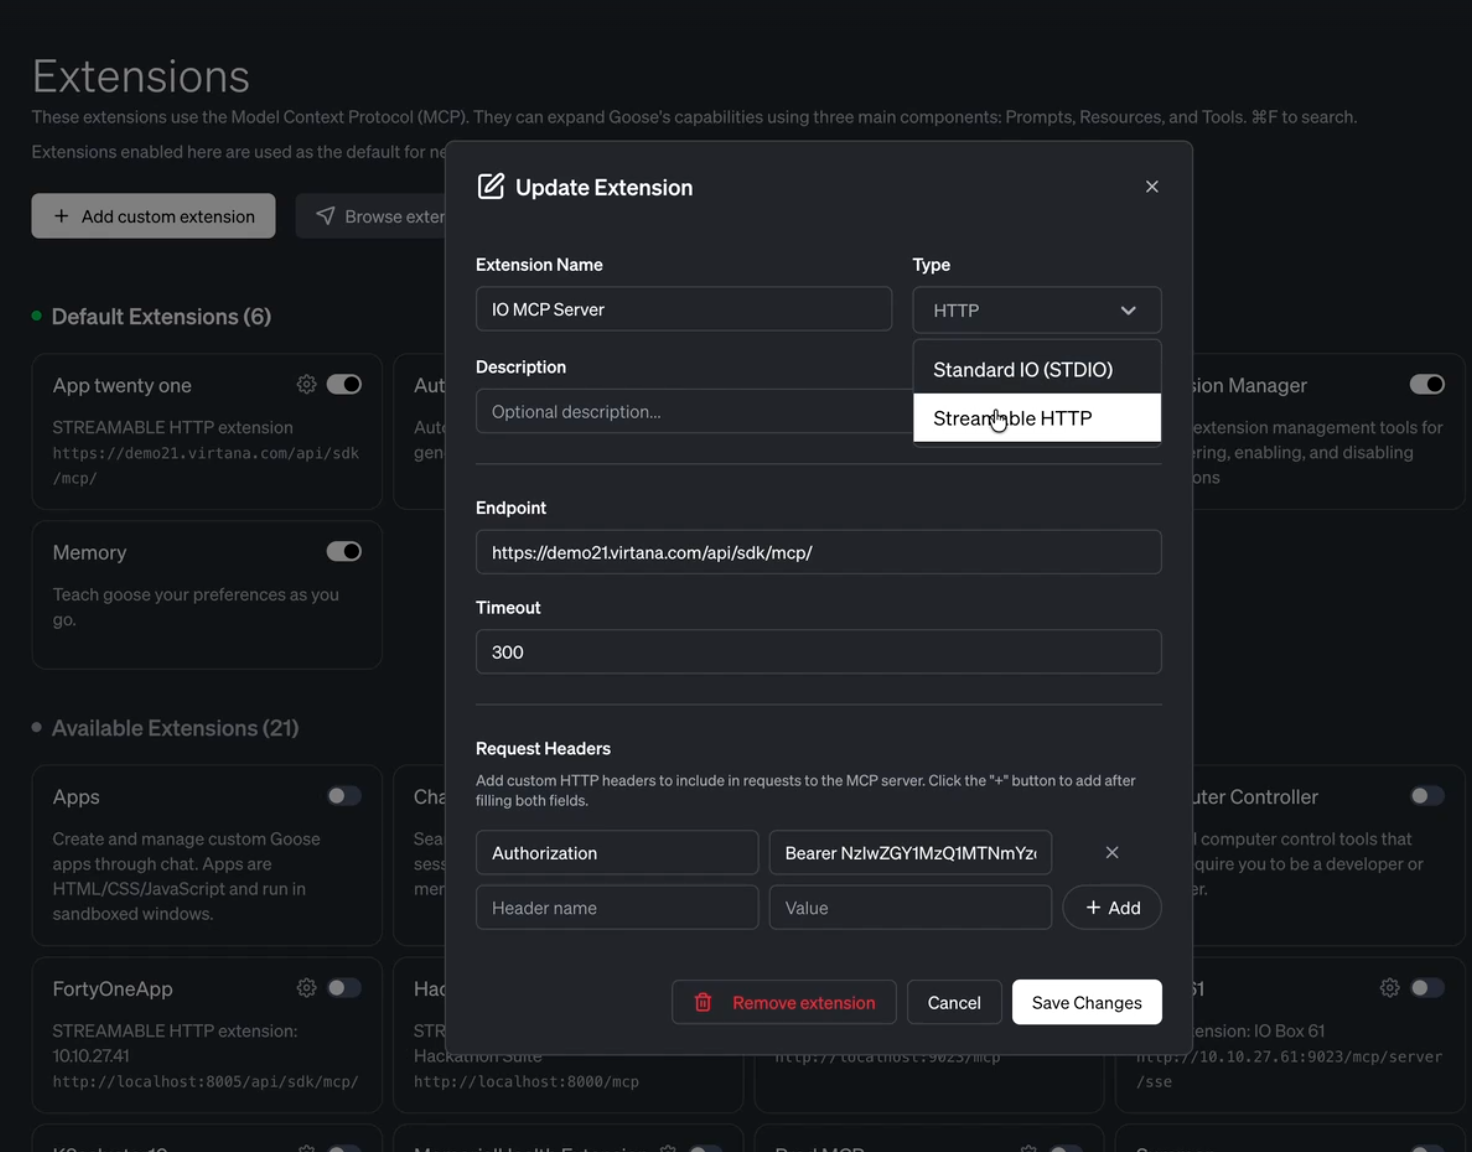Remove the Authorization header row

click(1112, 853)
